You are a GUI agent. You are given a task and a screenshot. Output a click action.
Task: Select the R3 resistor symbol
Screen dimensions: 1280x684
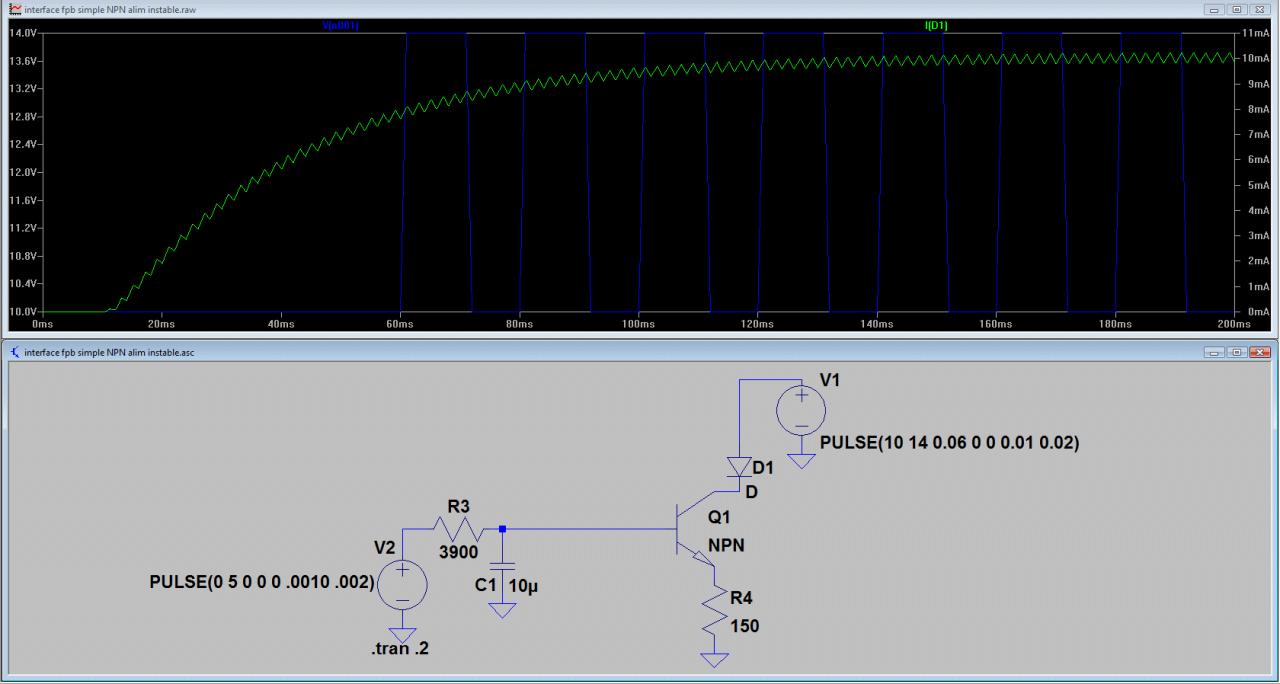pyautogui.click(x=458, y=529)
